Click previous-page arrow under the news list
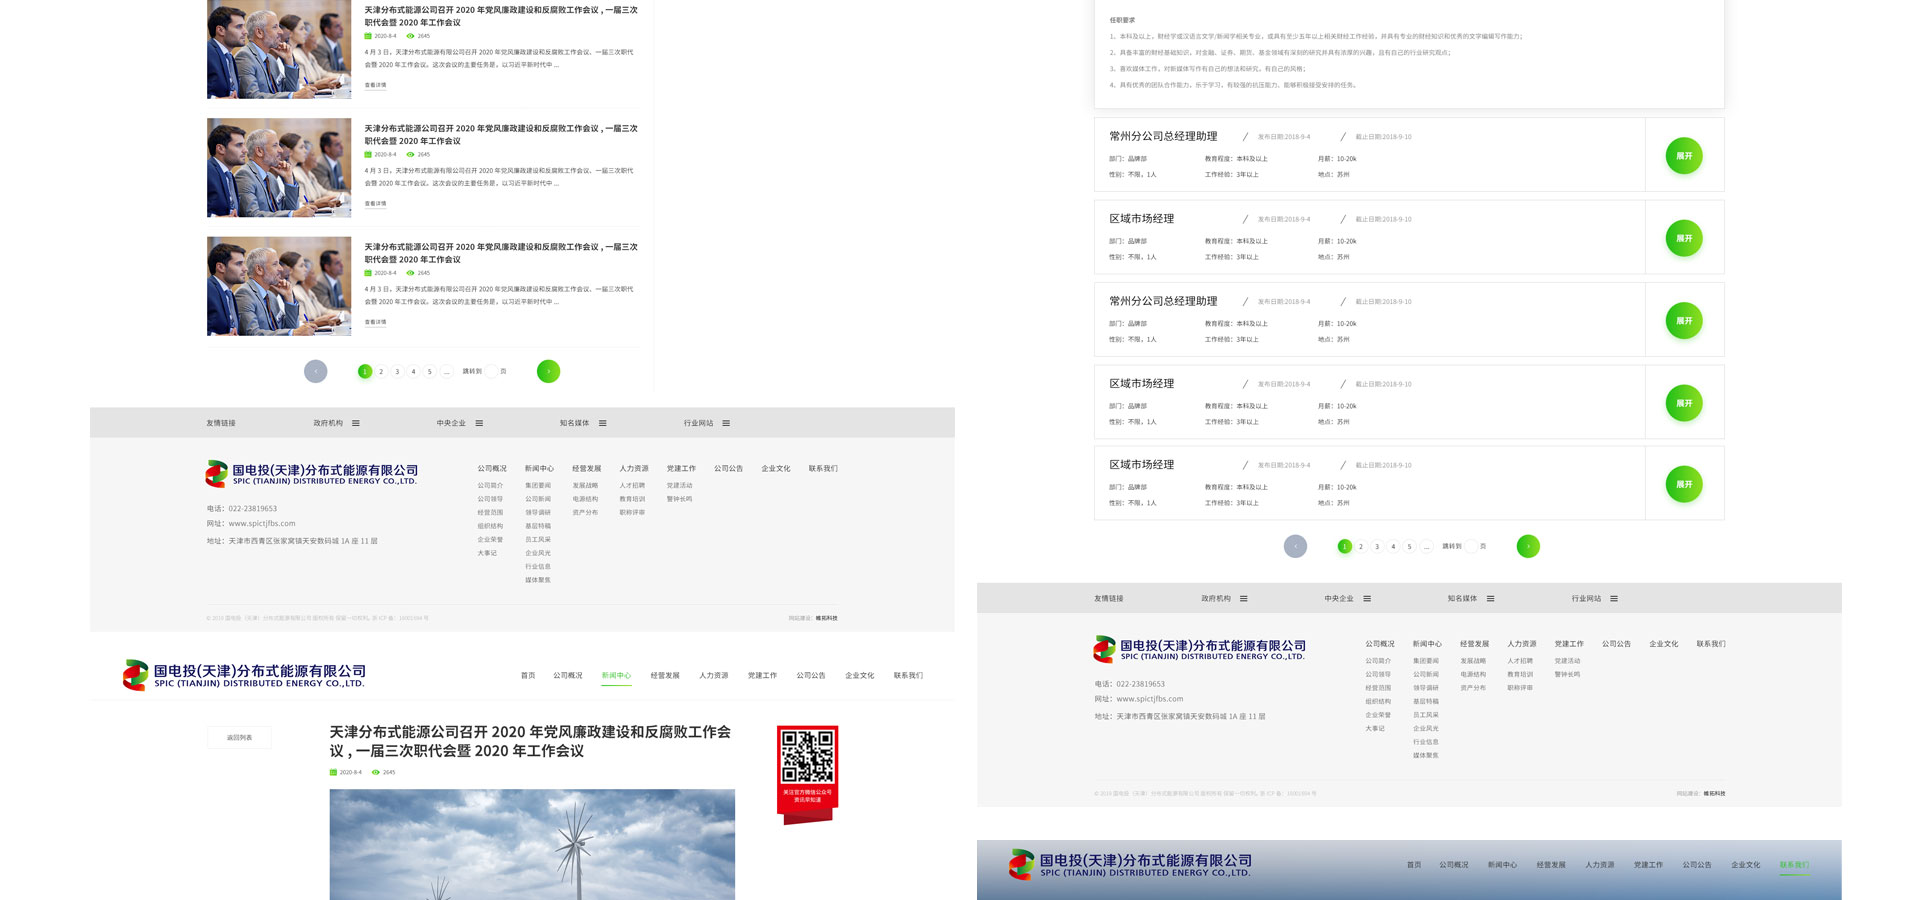1920x900 pixels. 315,371
